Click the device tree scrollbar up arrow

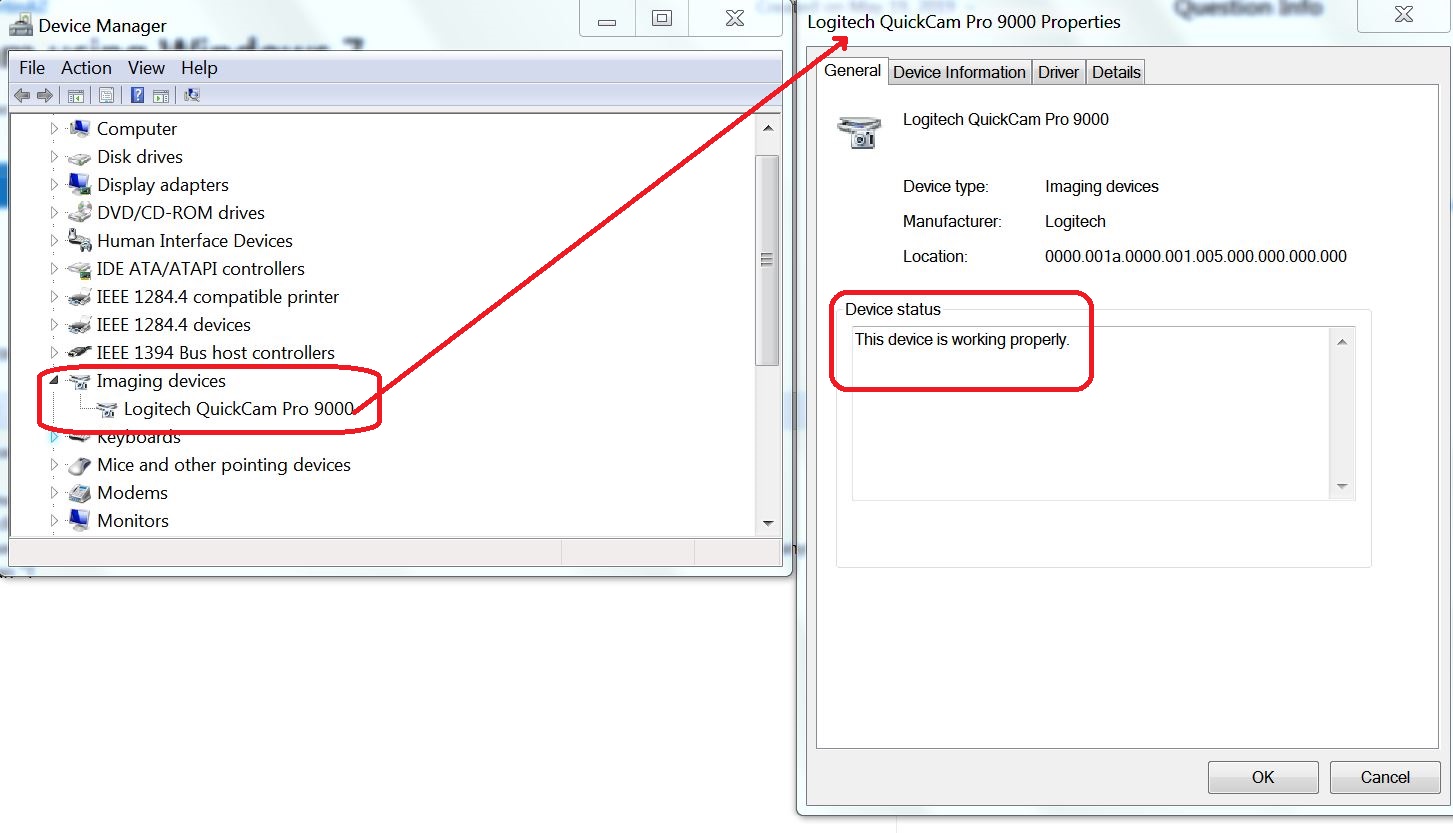click(768, 128)
